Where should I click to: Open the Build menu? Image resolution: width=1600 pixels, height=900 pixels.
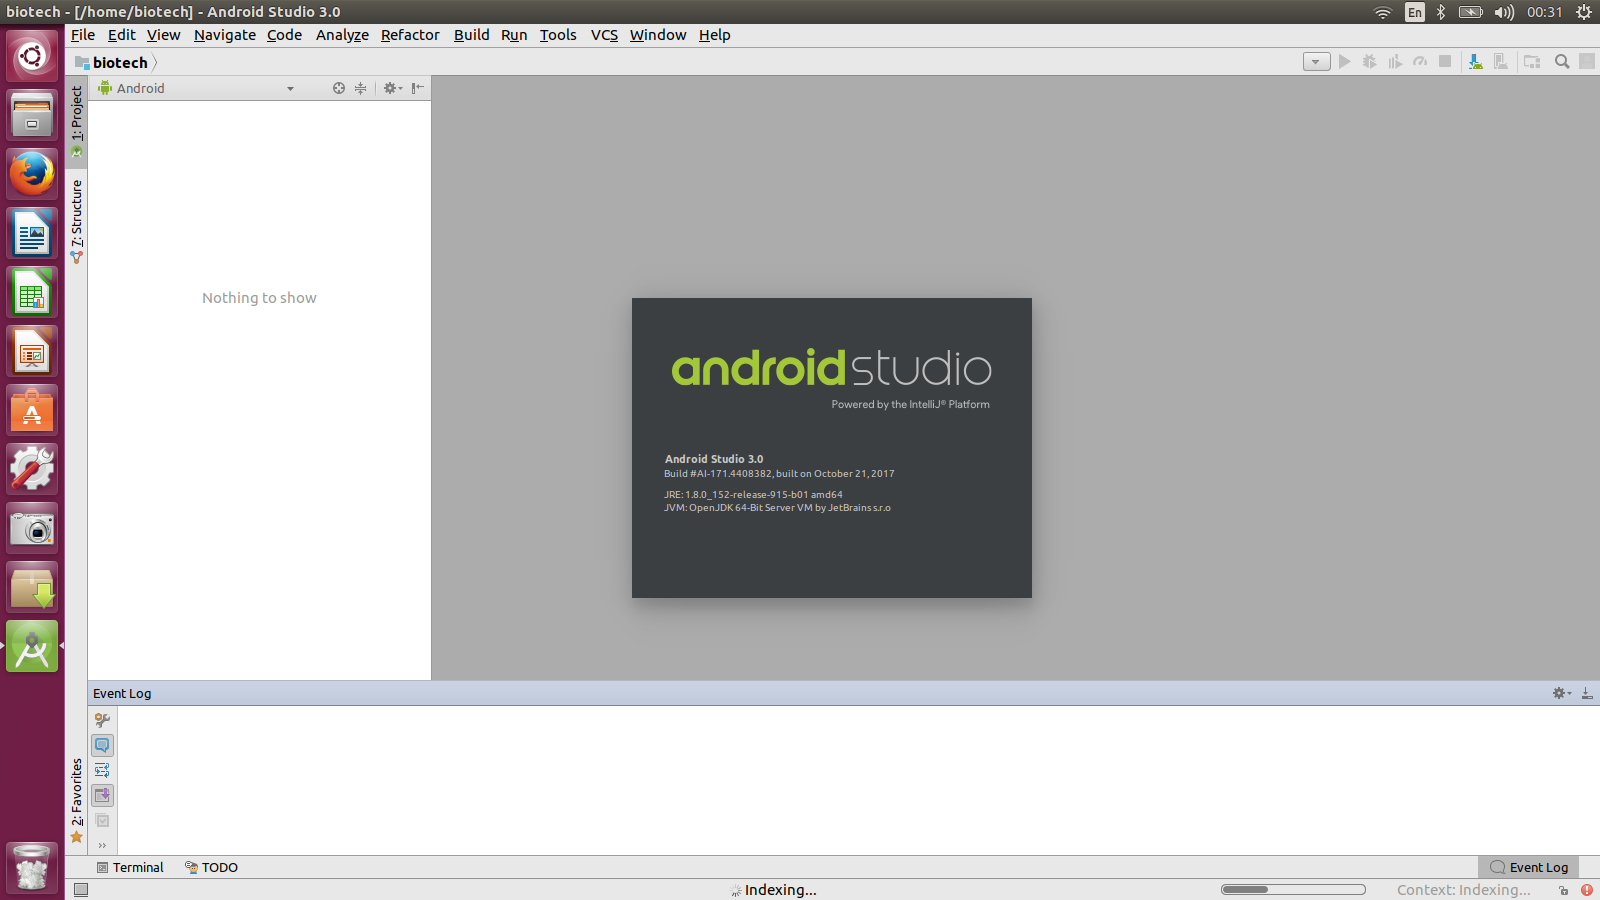coord(472,35)
